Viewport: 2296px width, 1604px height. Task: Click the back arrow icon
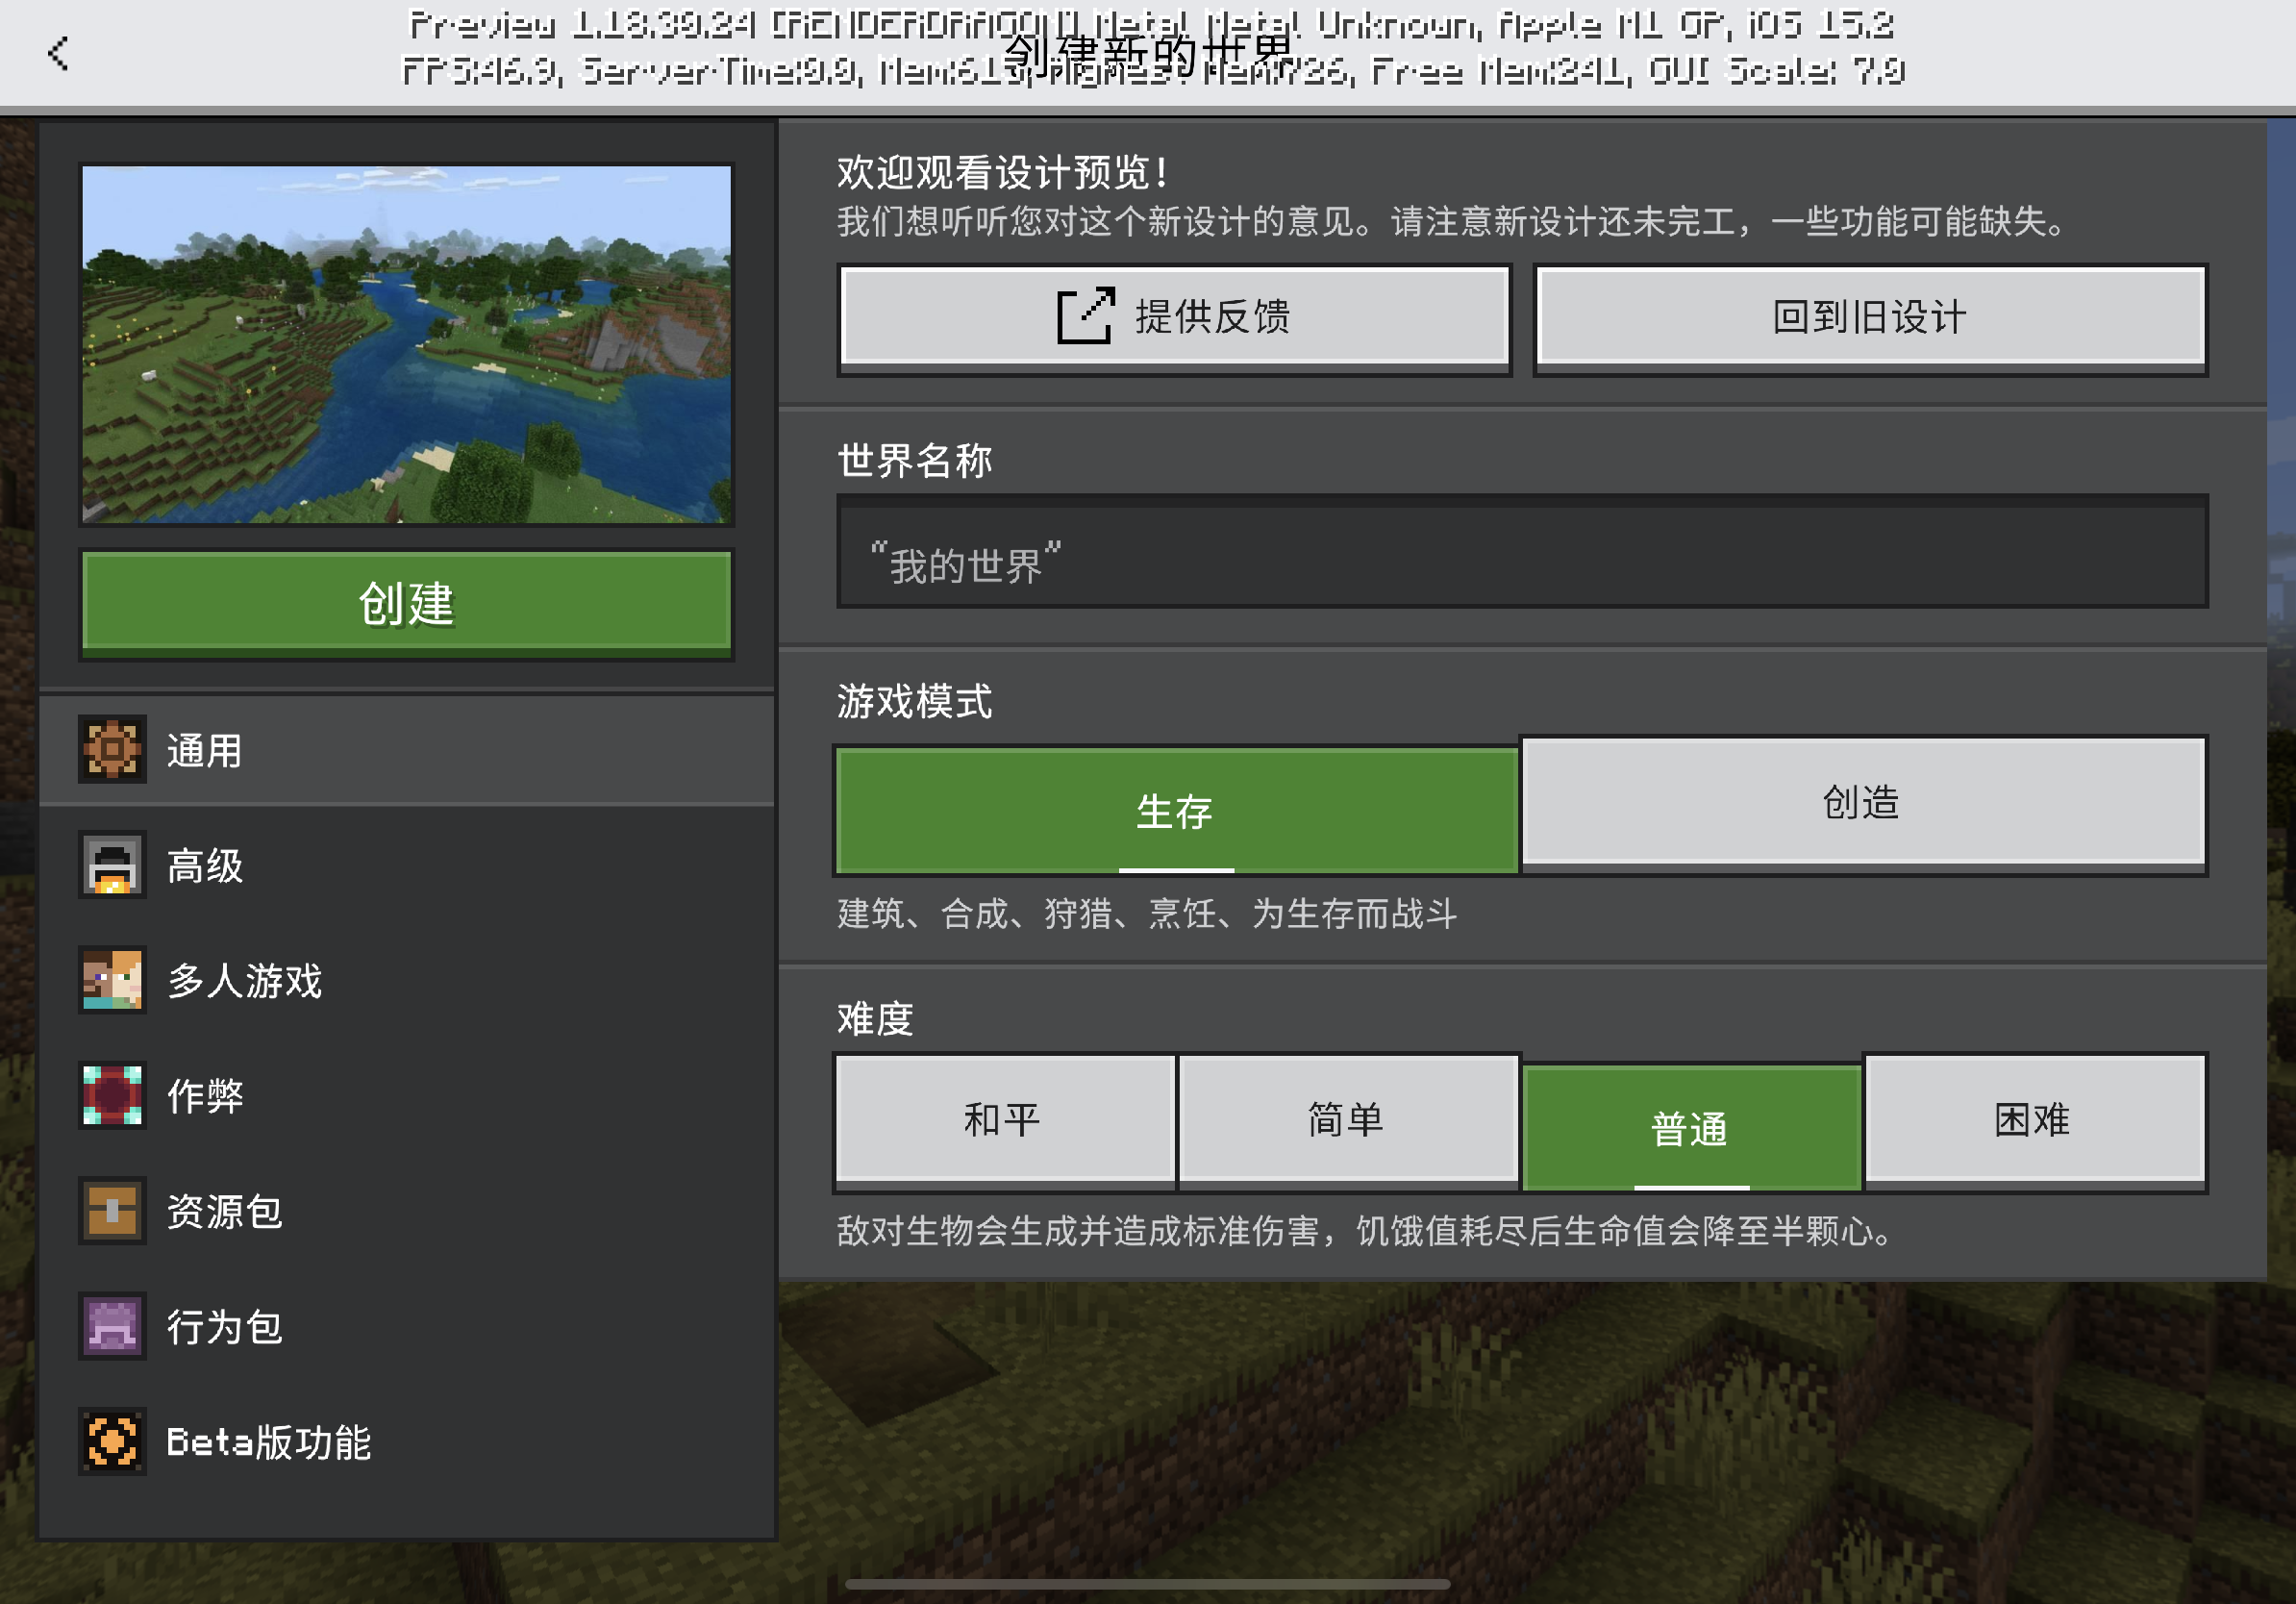click(58, 53)
